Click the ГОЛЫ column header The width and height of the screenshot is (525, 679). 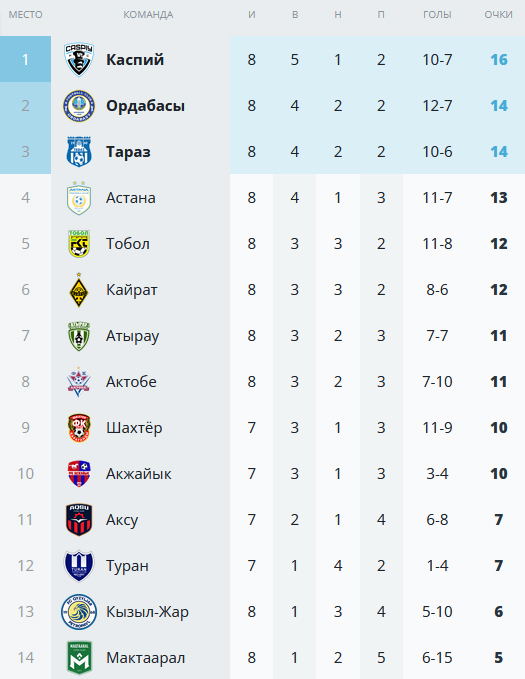pos(437,15)
